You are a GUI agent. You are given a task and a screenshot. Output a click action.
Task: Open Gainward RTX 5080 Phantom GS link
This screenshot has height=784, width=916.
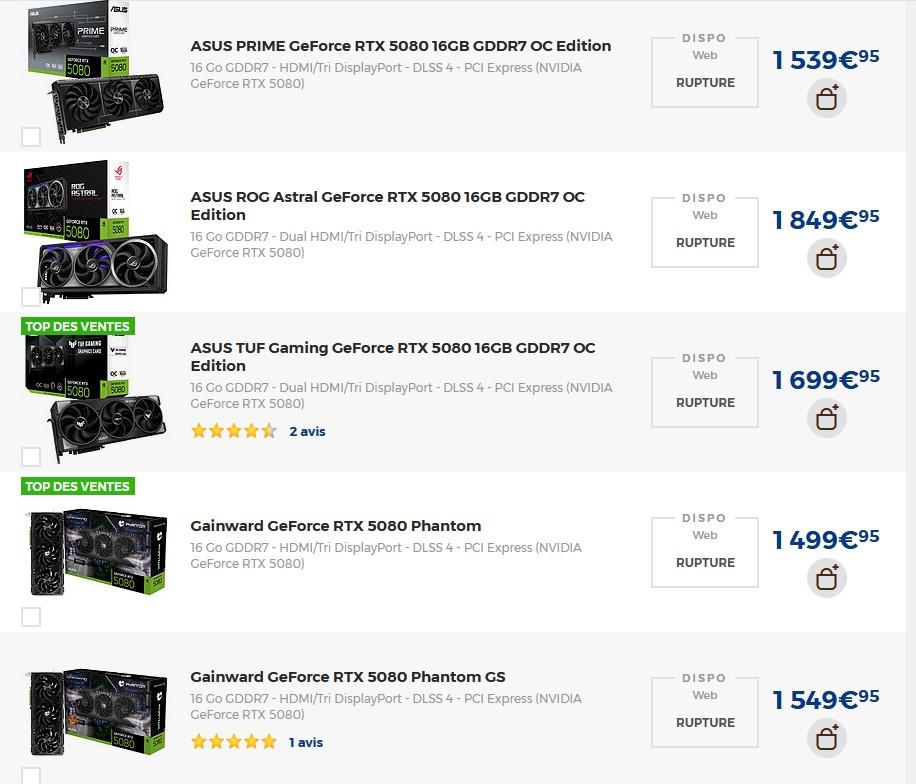pyautogui.click(x=347, y=677)
